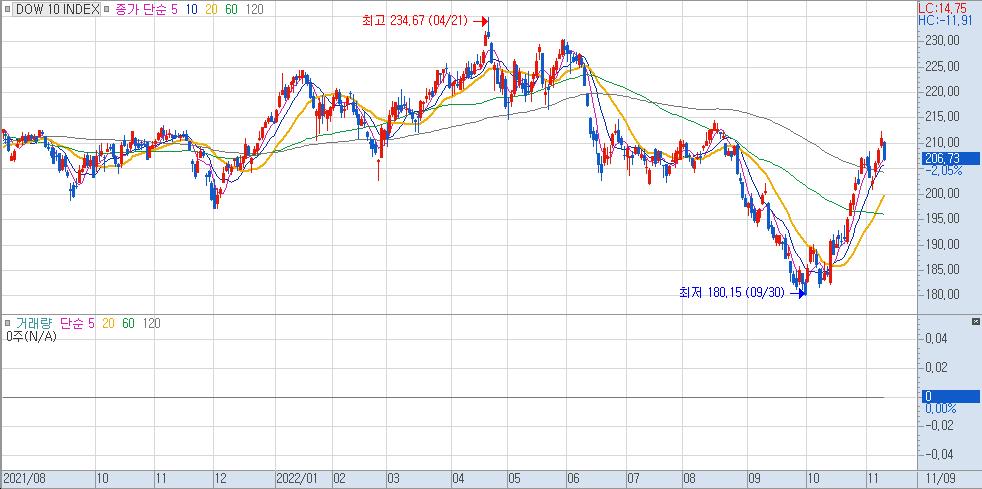Select the DOW 10 INDEX title box
Screen dimensions: 982x489
tap(56, 9)
